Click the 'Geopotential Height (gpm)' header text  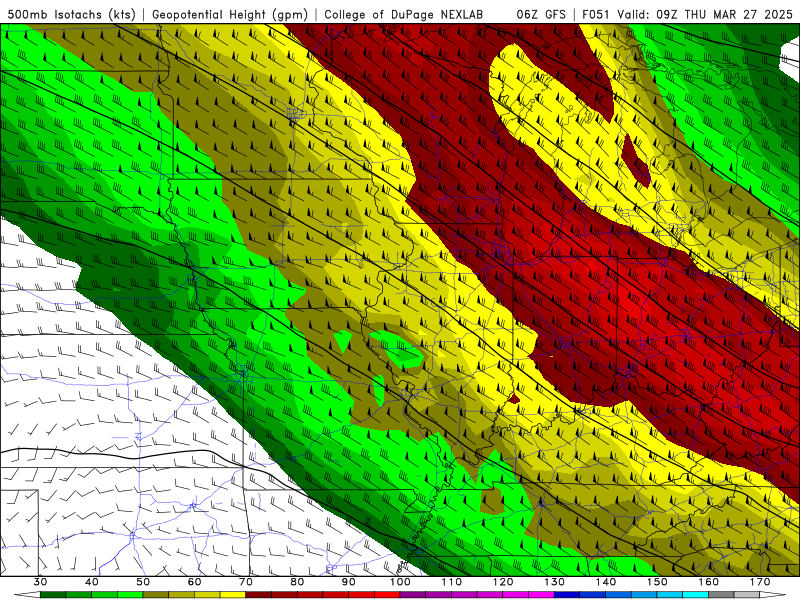click(x=230, y=15)
